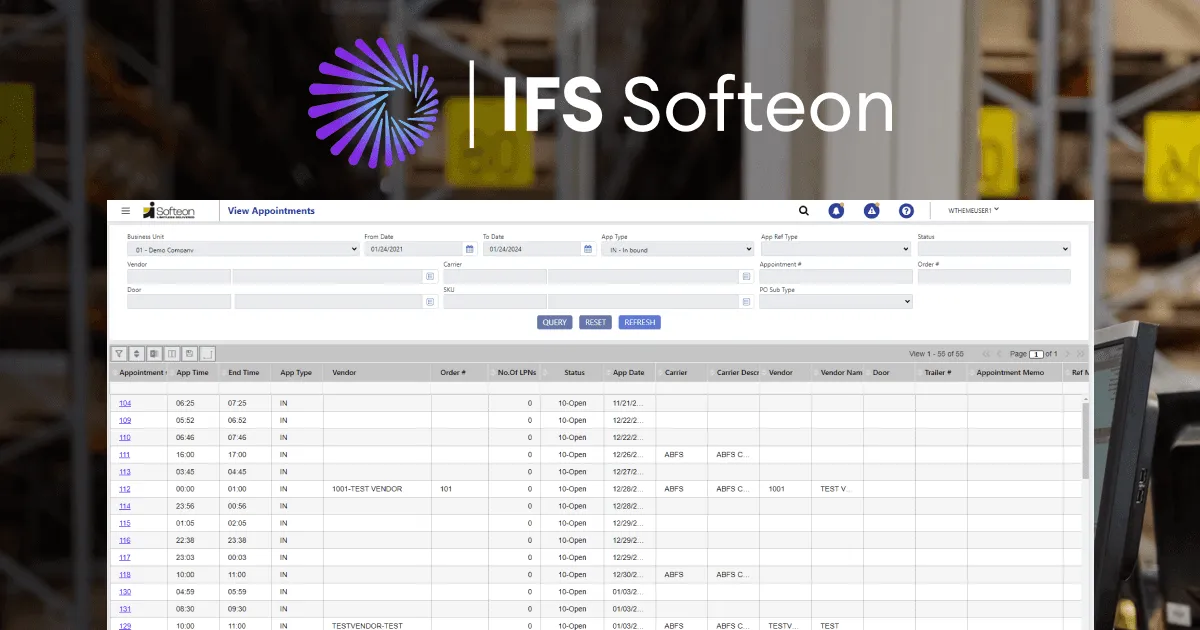
Task: Sort by No.Of LPNs column header
Action: tap(515, 373)
